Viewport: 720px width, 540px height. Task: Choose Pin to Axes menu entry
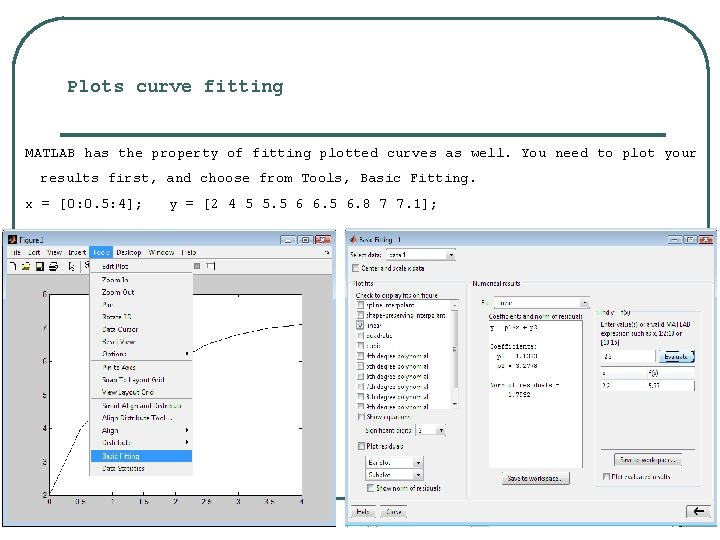(x=142, y=367)
